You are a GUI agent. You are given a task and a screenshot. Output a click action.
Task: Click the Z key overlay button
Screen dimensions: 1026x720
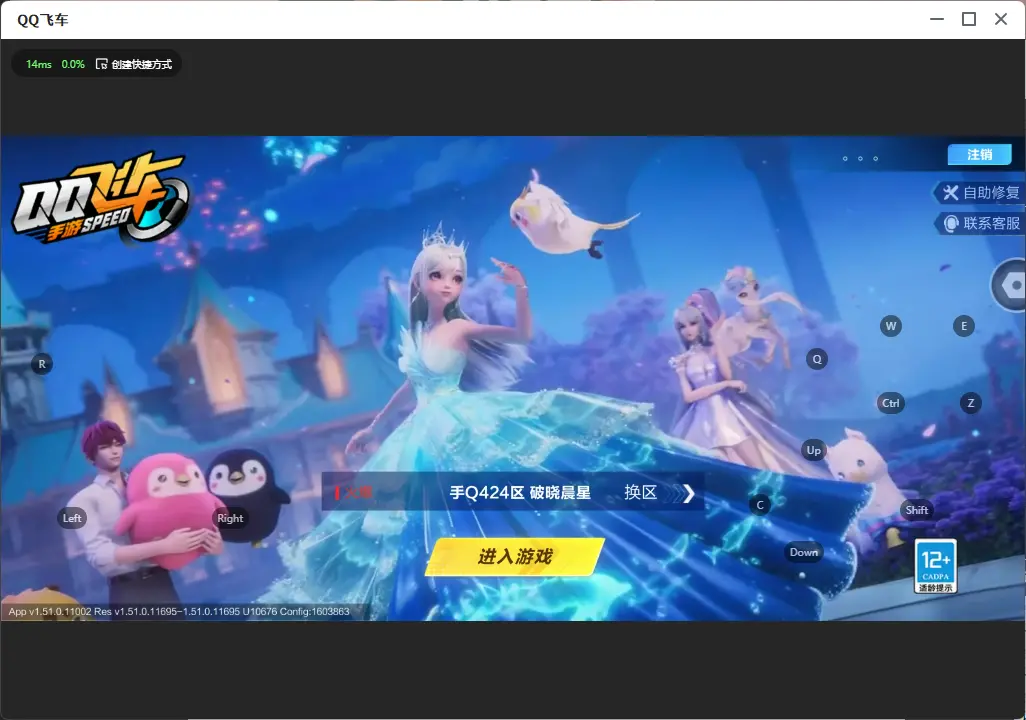tap(970, 403)
